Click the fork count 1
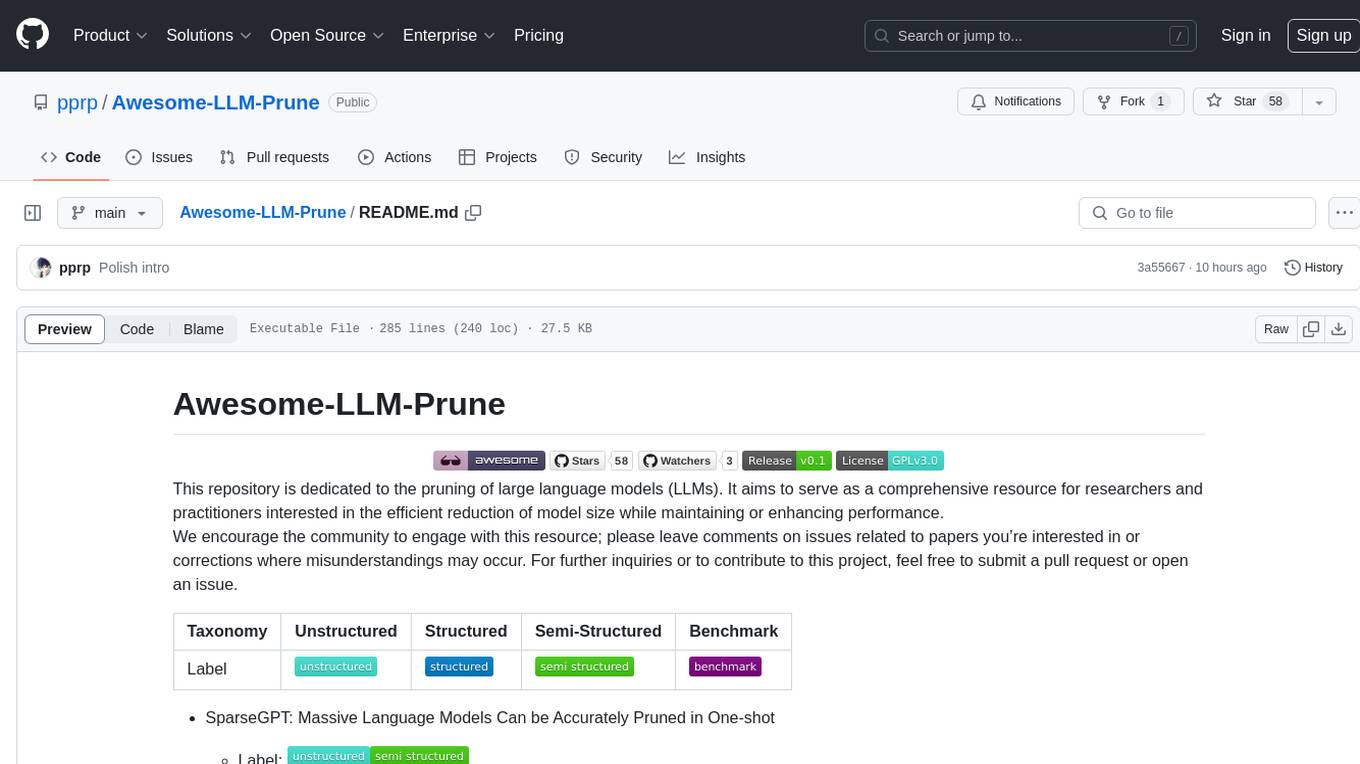 click(1160, 102)
